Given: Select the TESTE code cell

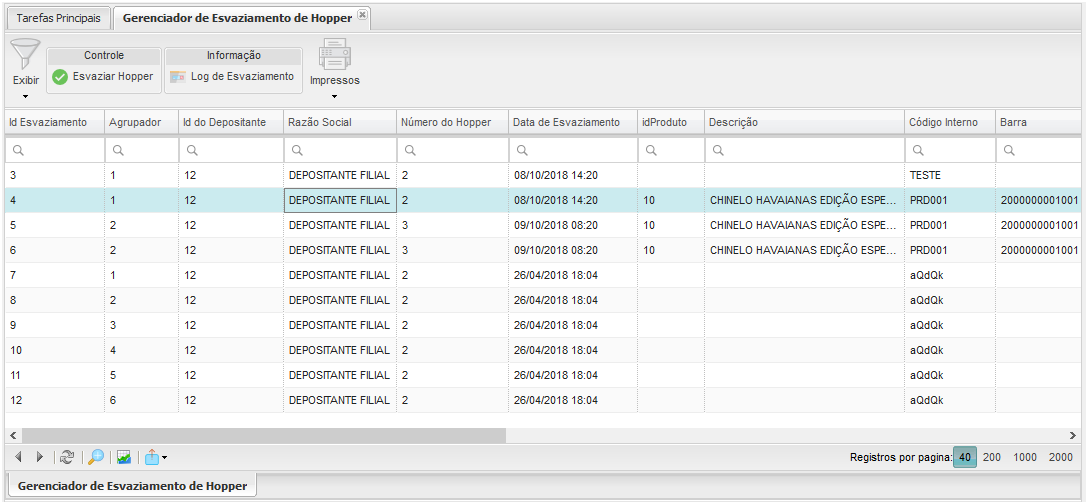Looking at the screenshot, I should (950, 175).
